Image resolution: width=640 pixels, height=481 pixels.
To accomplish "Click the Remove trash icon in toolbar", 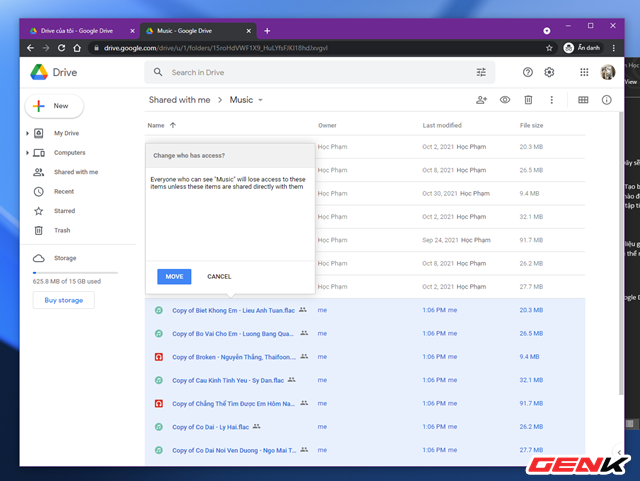I will 528,100.
